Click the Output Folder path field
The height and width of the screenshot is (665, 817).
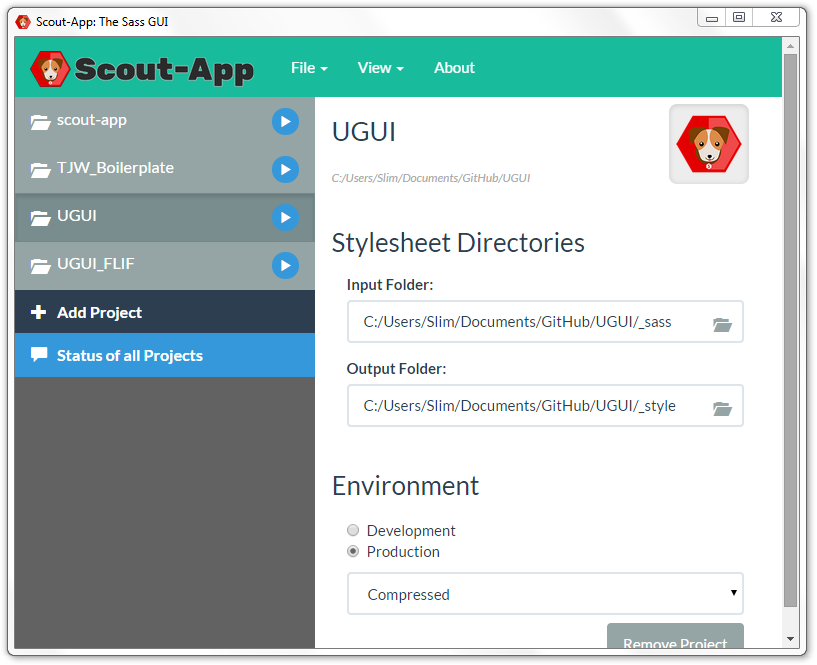coord(545,405)
